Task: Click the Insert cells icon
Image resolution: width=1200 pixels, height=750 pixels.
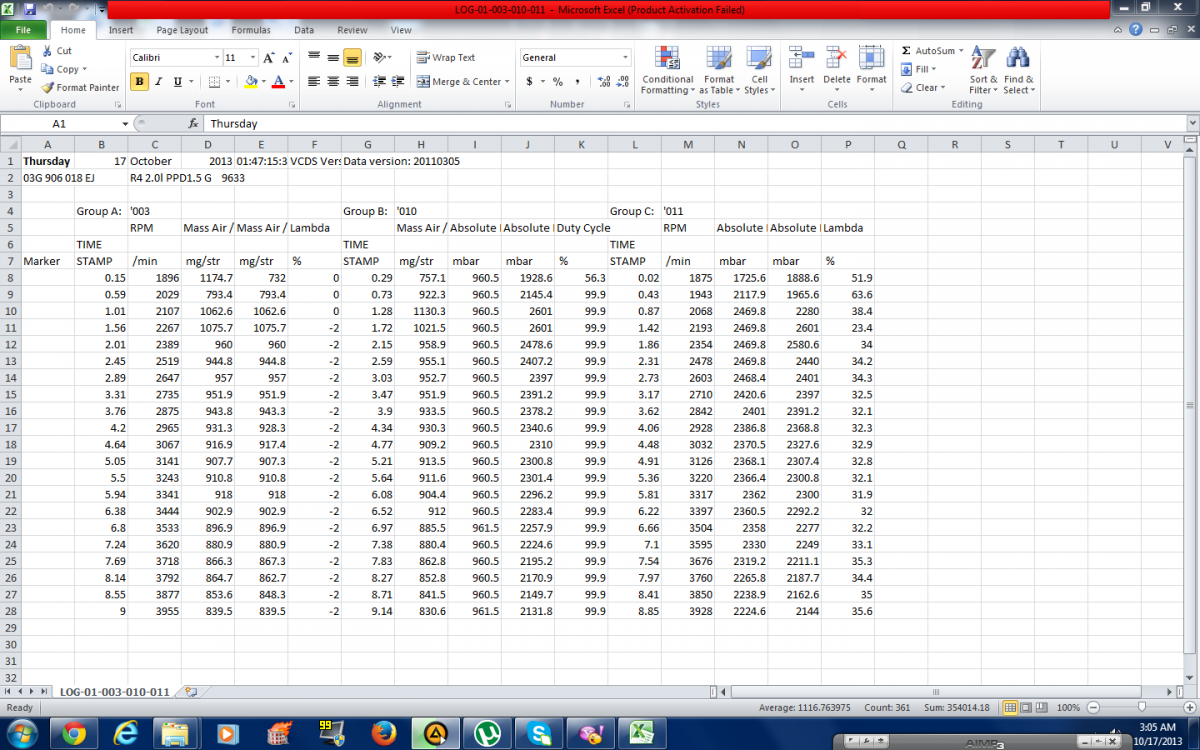Action: click(801, 59)
